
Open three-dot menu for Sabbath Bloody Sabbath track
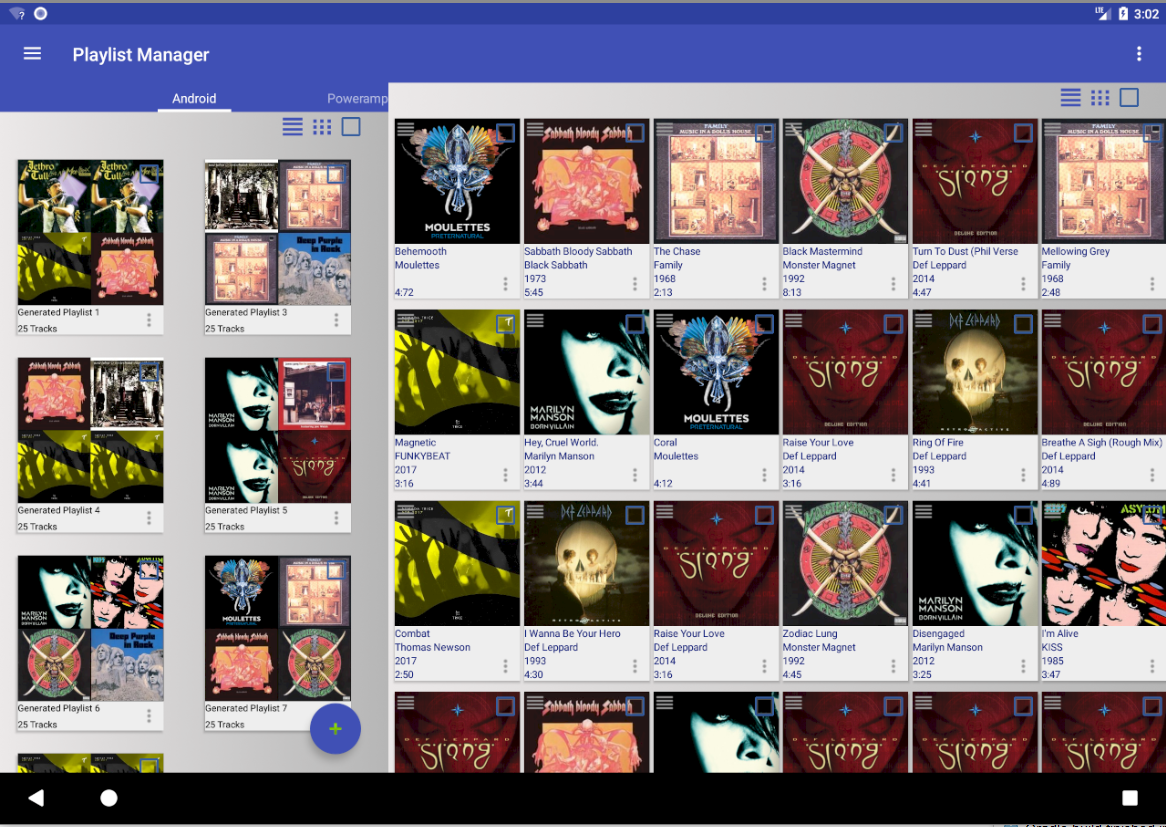coord(635,283)
